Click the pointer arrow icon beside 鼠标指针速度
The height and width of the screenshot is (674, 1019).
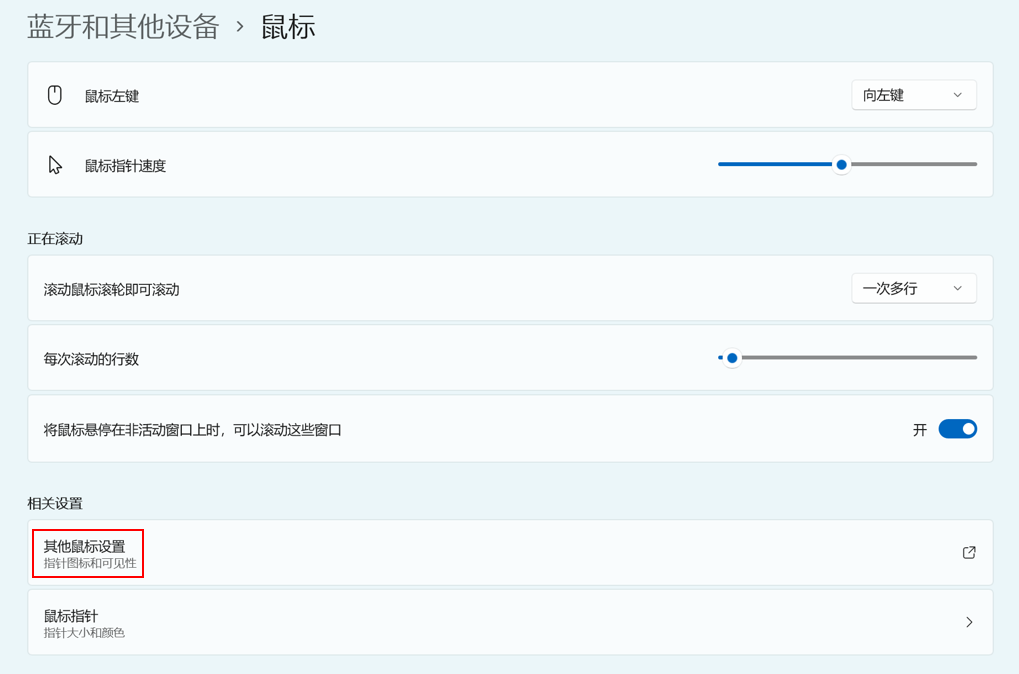55,165
